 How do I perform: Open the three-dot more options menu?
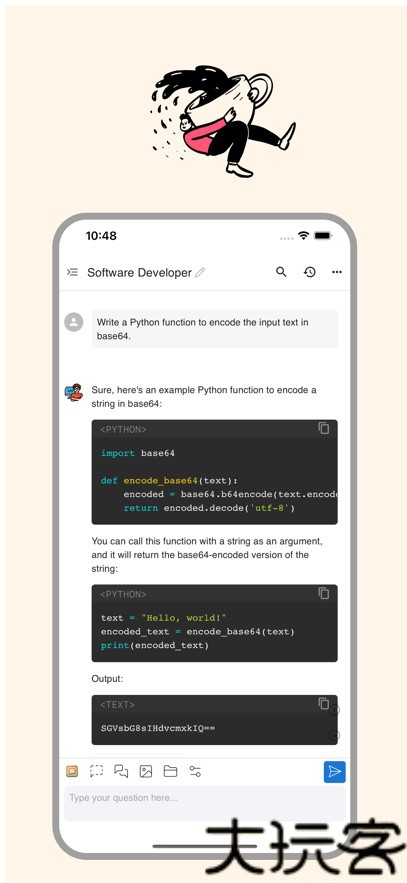(x=337, y=272)
